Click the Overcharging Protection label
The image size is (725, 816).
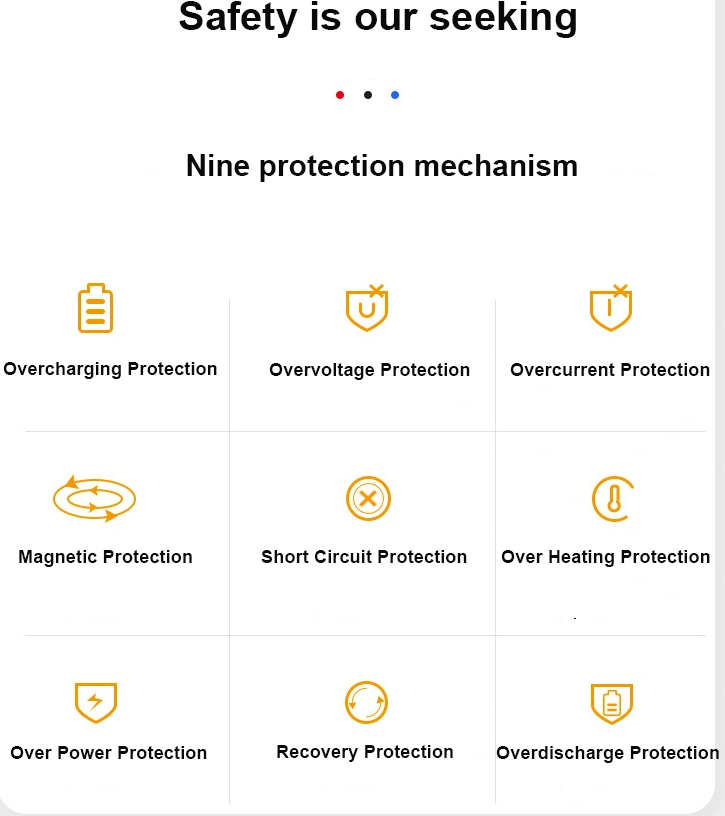(110, 369)
